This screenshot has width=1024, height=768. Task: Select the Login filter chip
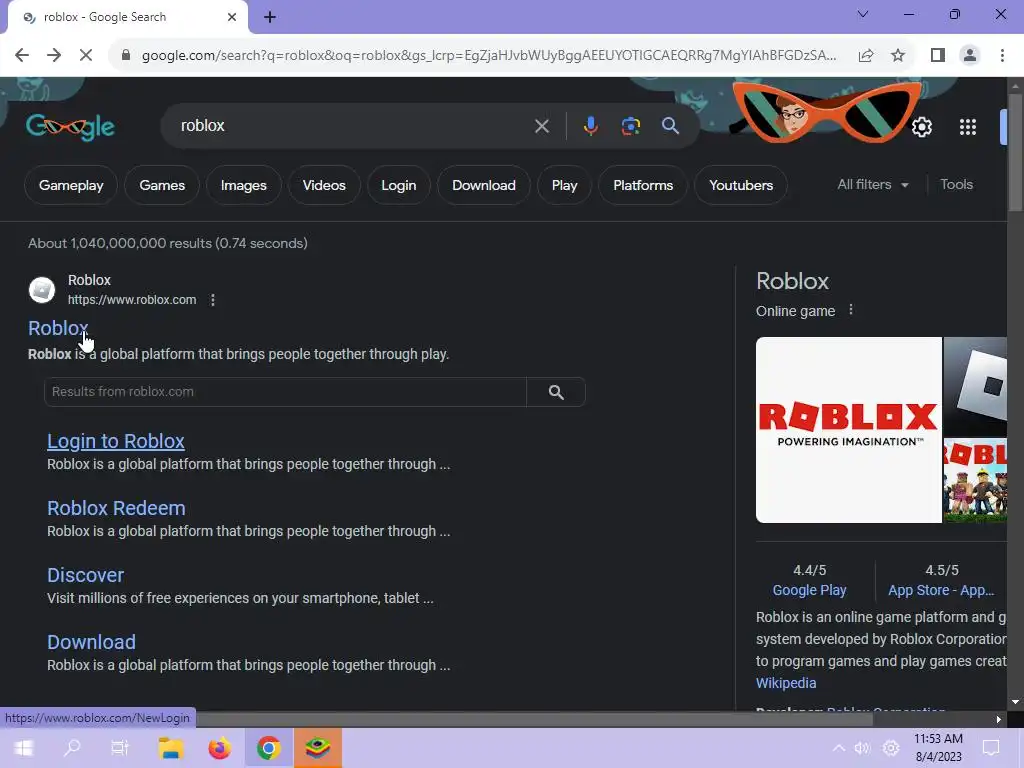pos(398,185)
